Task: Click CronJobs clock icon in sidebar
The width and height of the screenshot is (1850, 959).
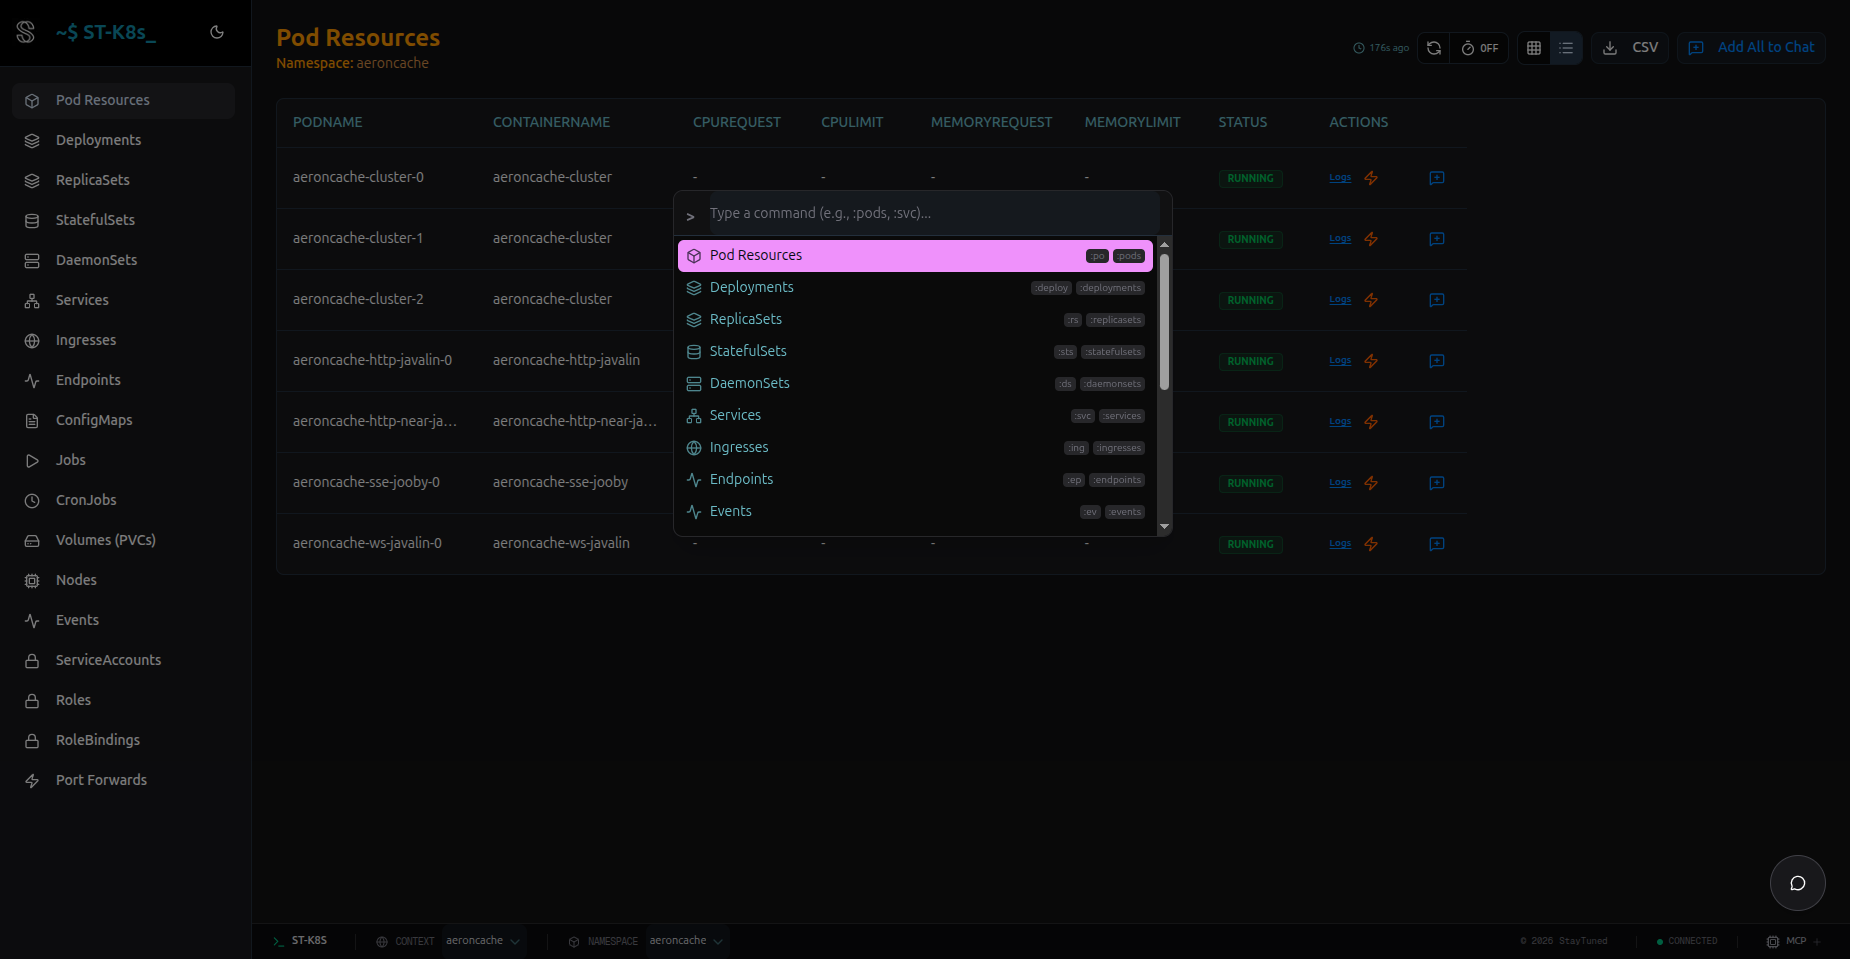Action: pos(32,500)
